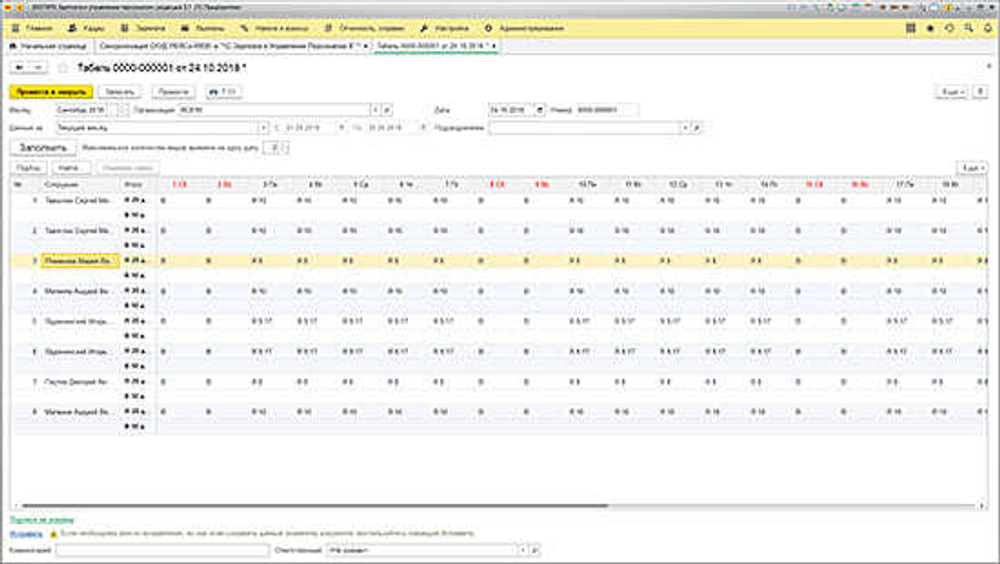
Task: Click into Комментарий field
Action: coord(163,549)
